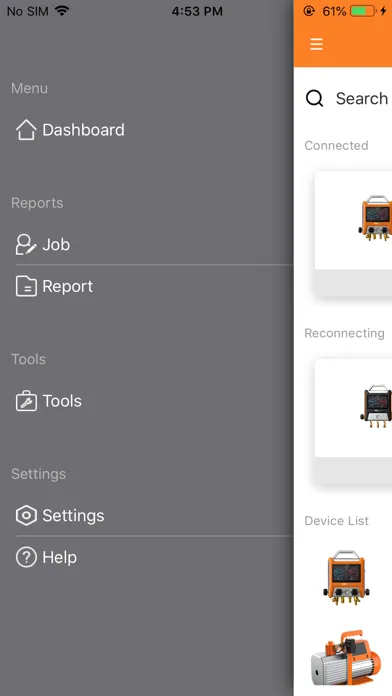The height and width of the screenshot is (696, 392).
Task: Open Tools from the side menu
Action: click(x=154, y=401)
